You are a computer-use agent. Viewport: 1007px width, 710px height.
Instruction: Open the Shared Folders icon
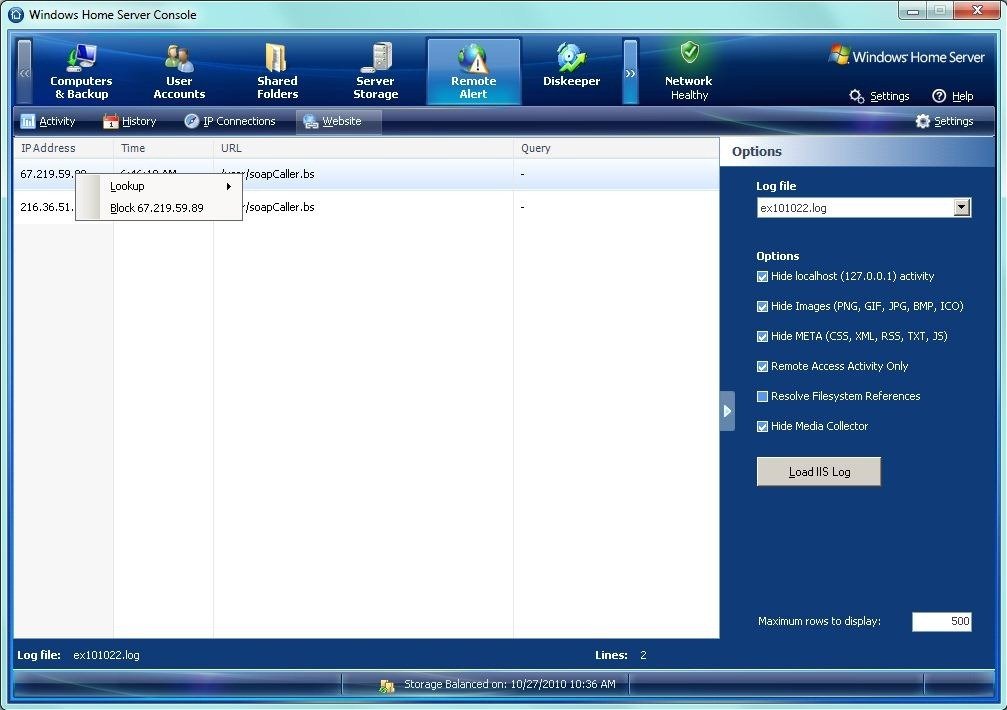pyautogui.click(x=277, y=57)
